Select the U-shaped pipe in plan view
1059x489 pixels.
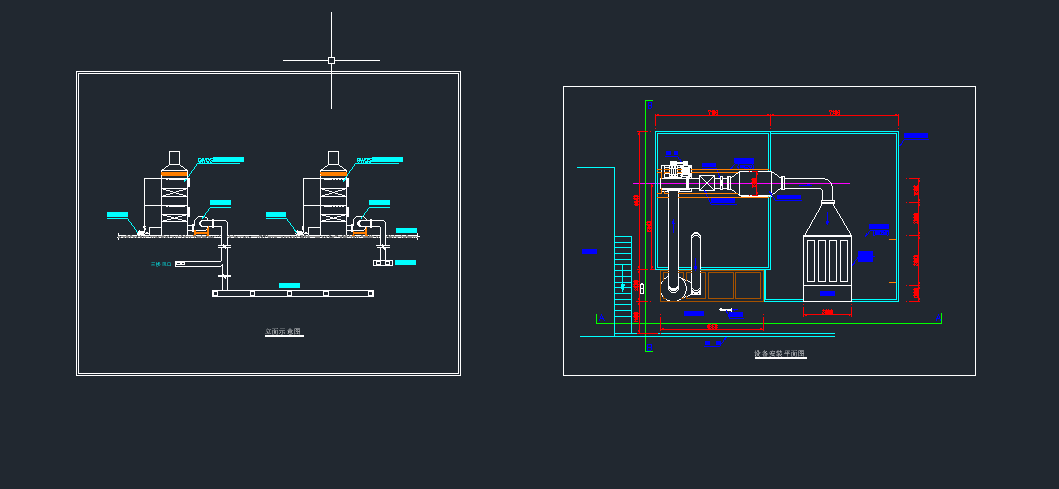[x=696, y=263]
